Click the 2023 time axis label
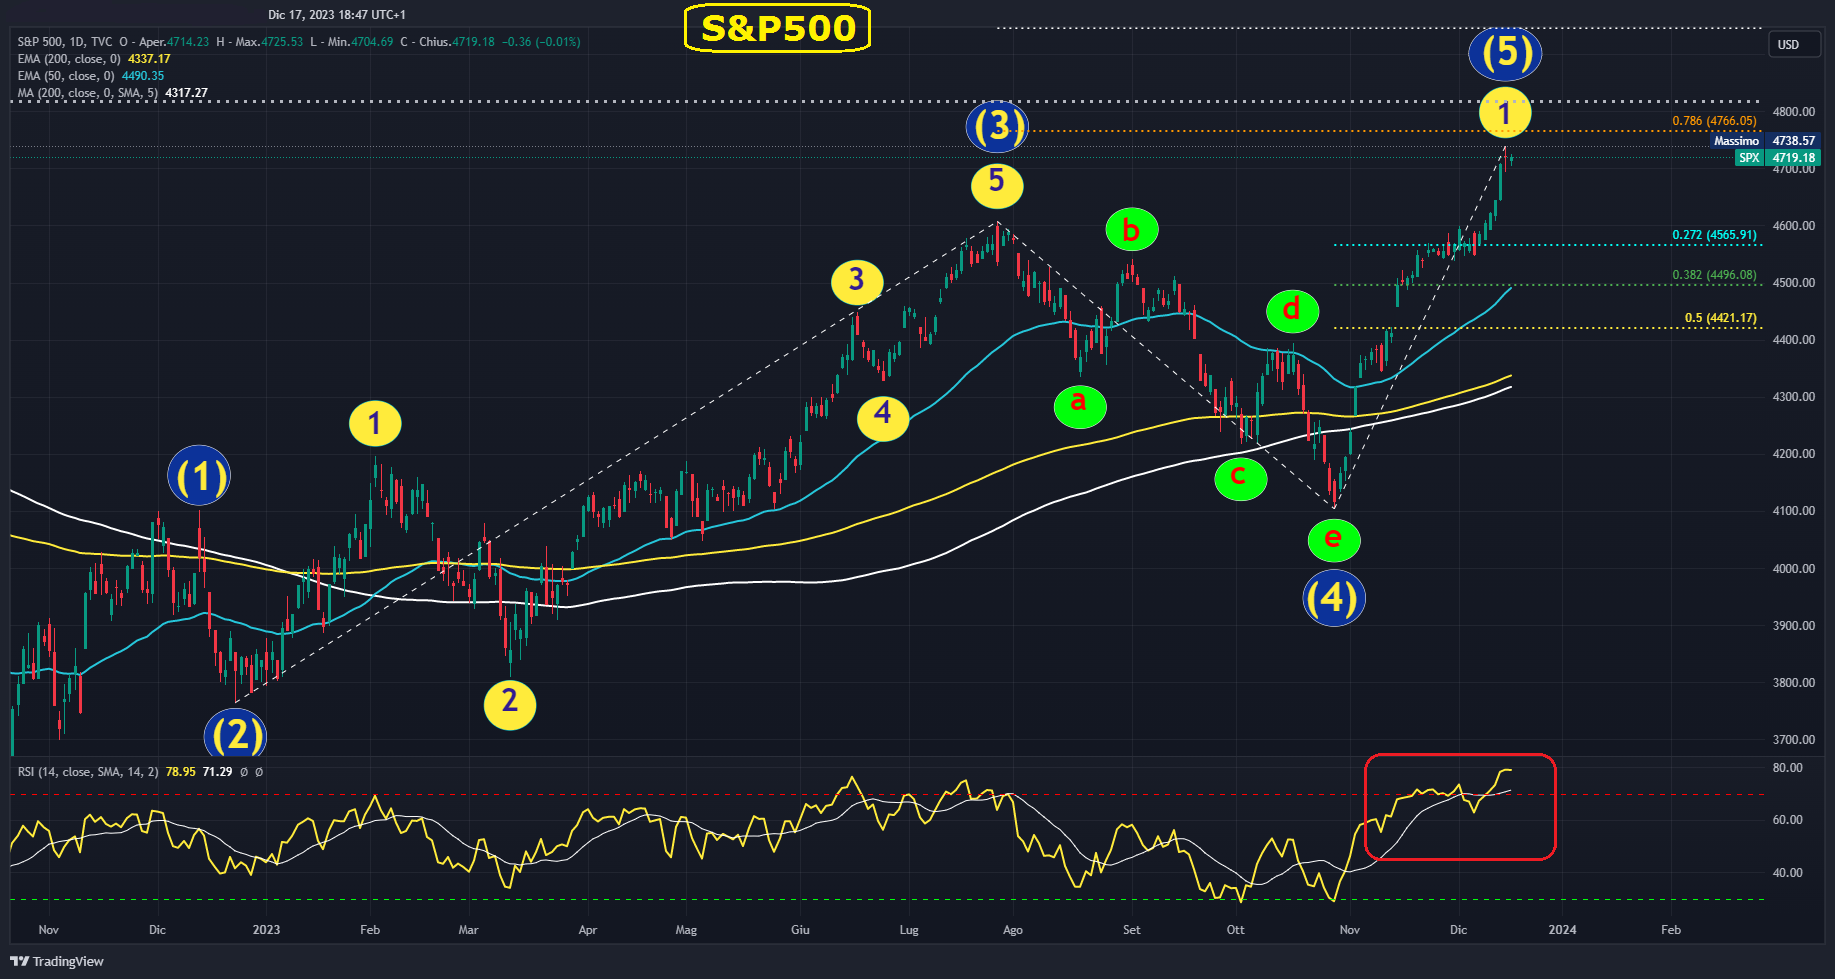 click(266, 930)
